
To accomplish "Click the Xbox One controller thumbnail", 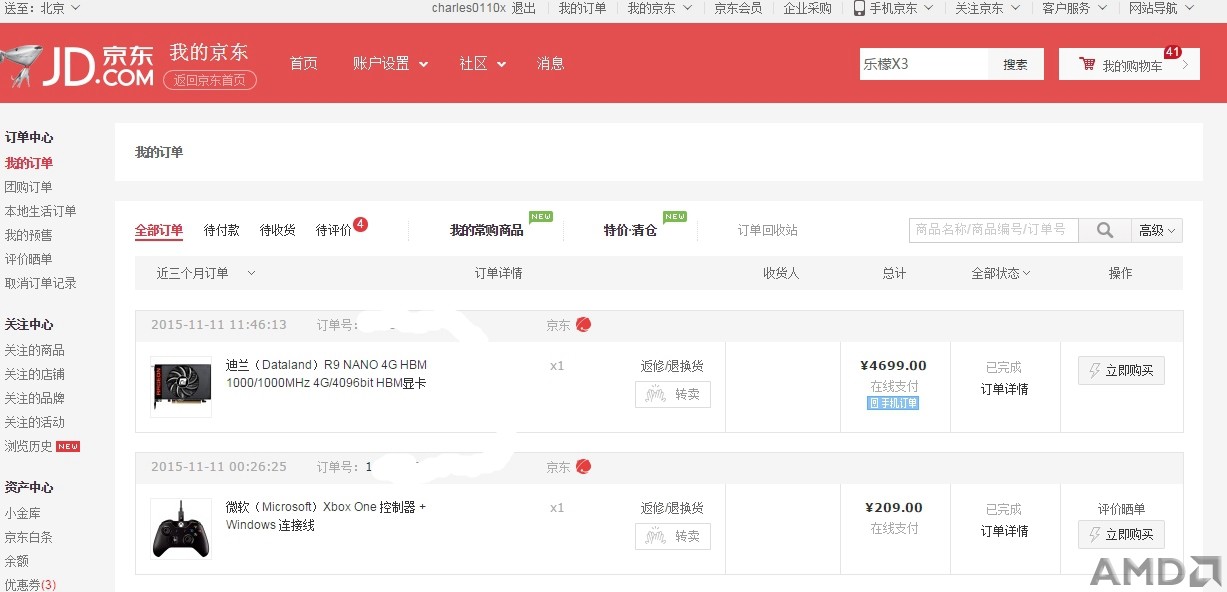I will pyautogui.click(x=181, y=529).
